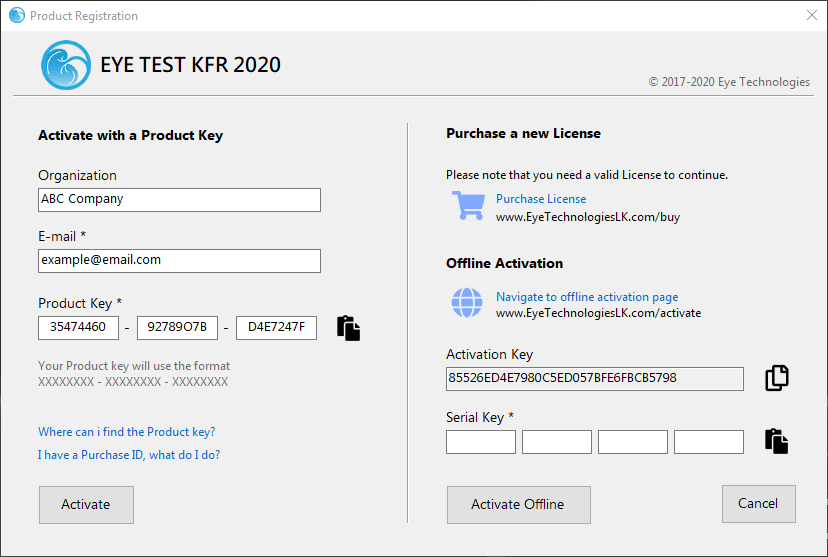Click the copyright Eye Technologies text

point(729,82)
